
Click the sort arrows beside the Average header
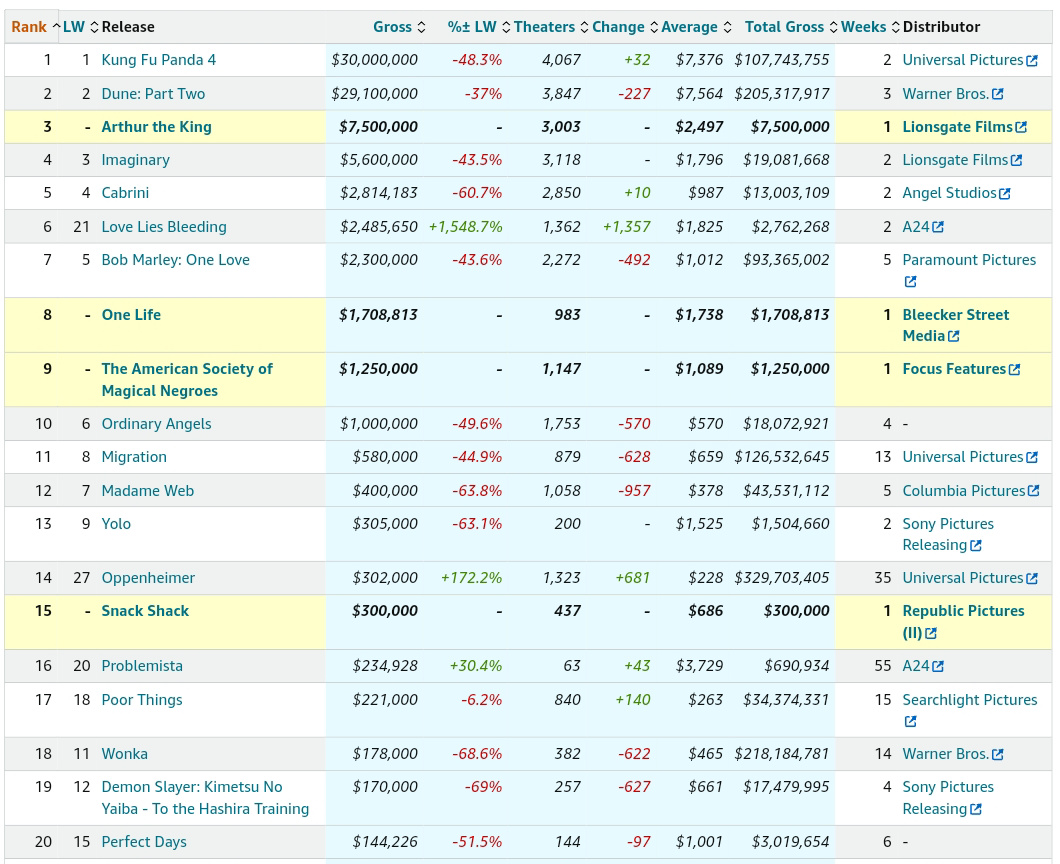(x=727, y=27)
